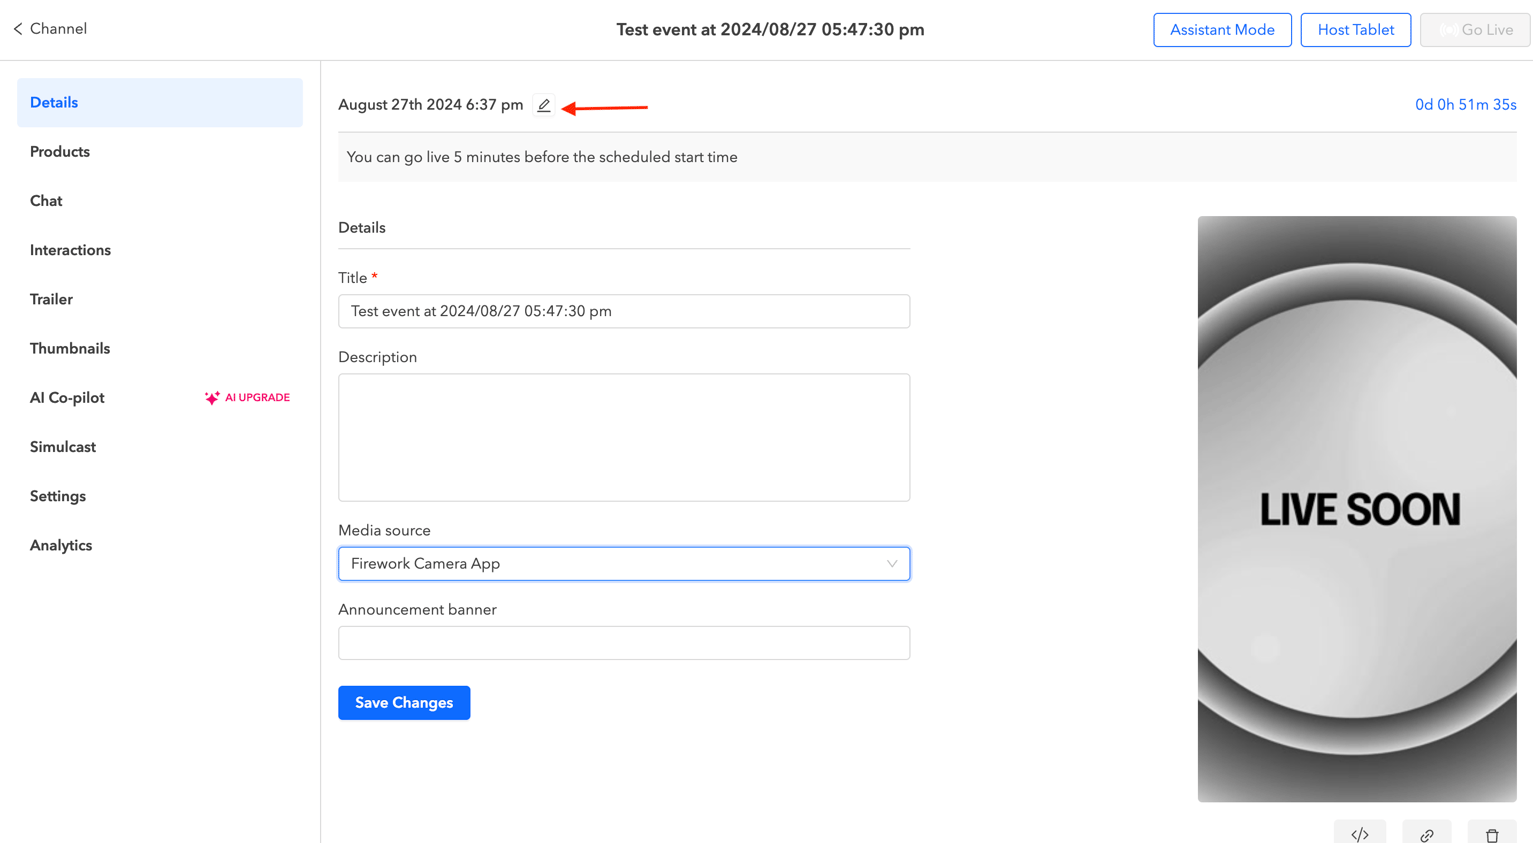Click the AI Upgrade sparkle icon
This screenshot has width=1533, height=843.
[x=211, y=397]
